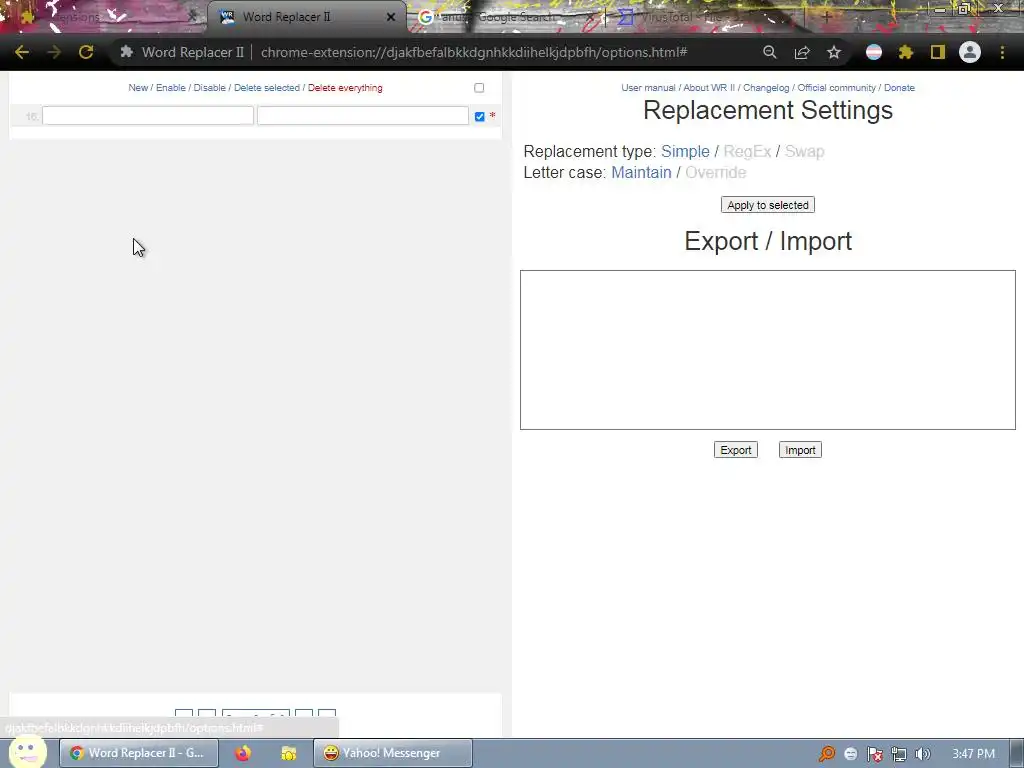Viewport: 1024px width, 768px height.
Task: Uncheck the checkbox for row 16
Action: pyautogui.click(x=480, y=116)
